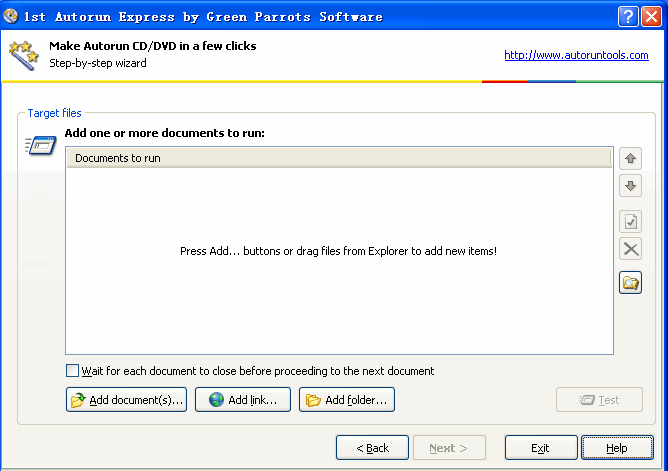Click Add folder... button
668x471 pixels.
tap(347, 399)
